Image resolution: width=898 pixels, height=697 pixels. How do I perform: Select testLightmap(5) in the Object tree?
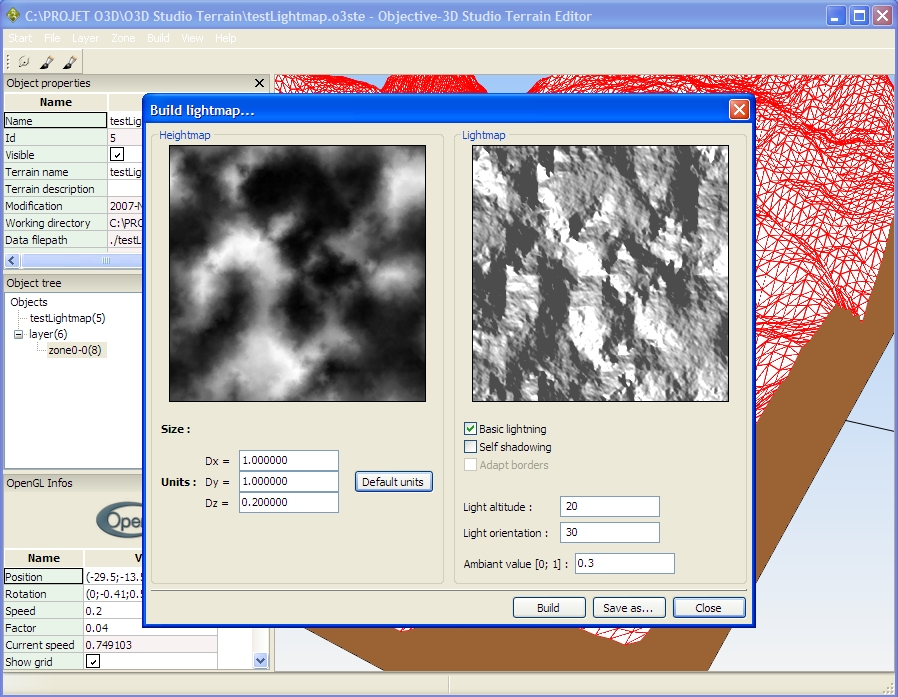point(68,318)
